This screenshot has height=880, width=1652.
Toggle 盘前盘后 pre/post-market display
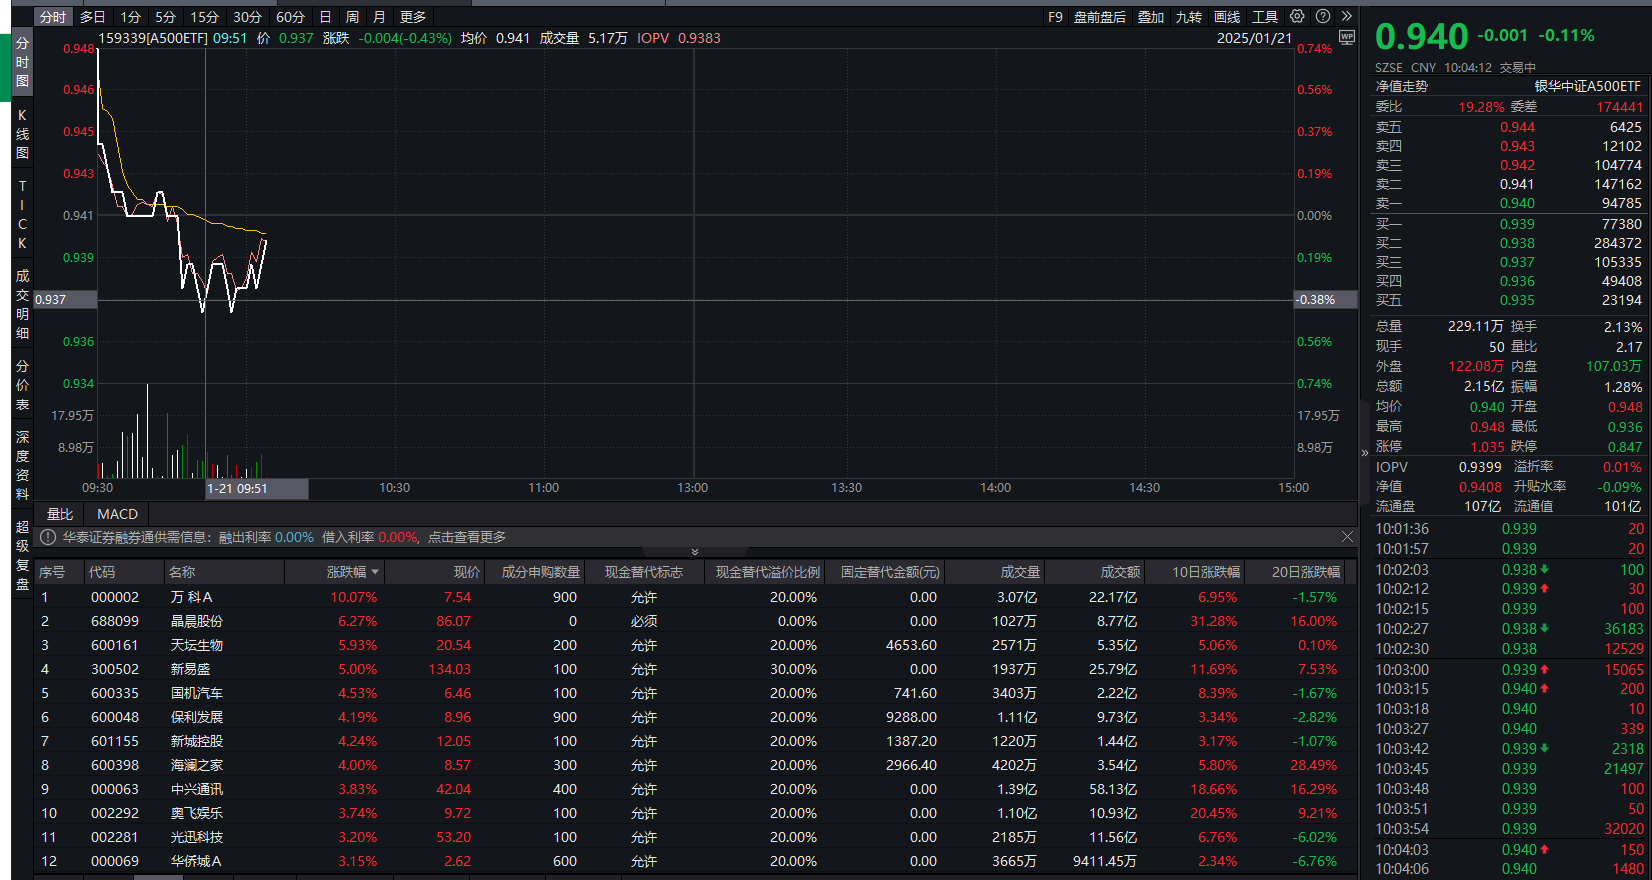[1099, 17]
